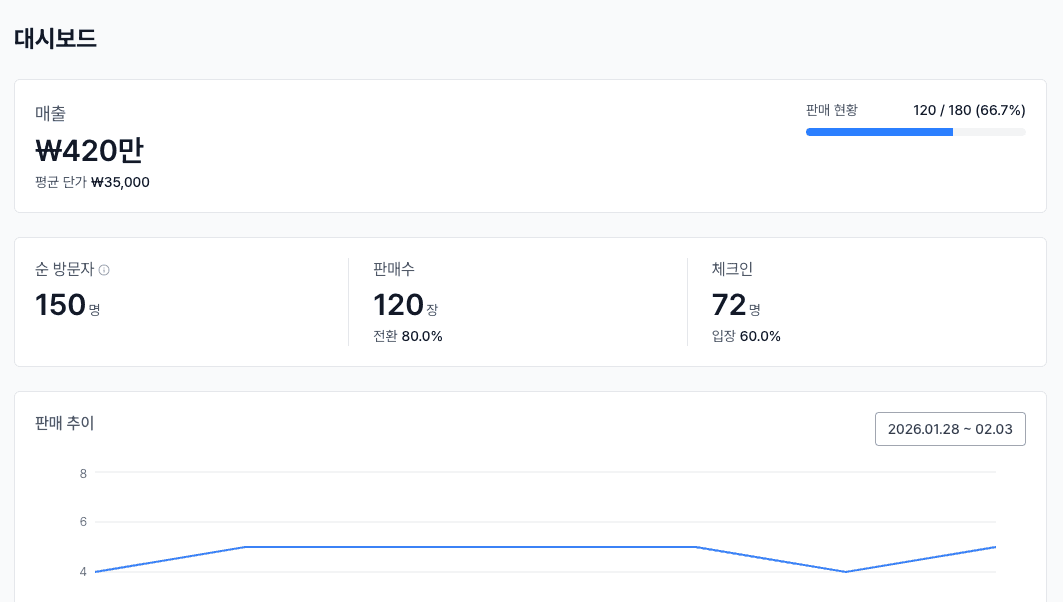Click the info icon next to 순 방문자
Viewport: 1063px width, 602px height.
pos(104,270)
